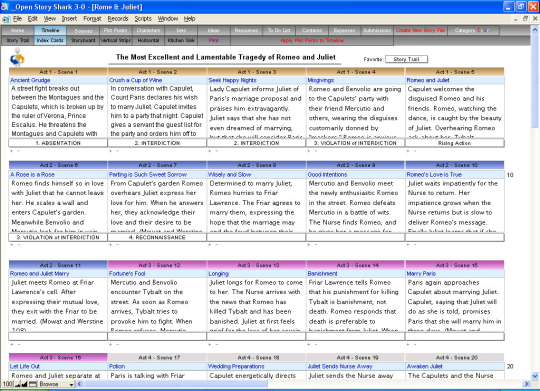Select the Timeline tab
Viewport: 540px width, 391px height.
(50, 30)
